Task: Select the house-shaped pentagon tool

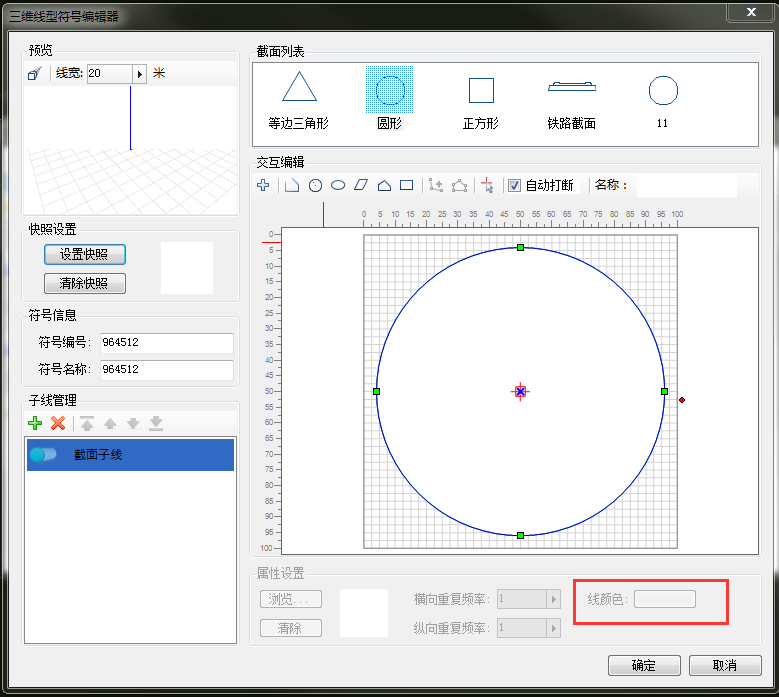Action: point(384,185)
